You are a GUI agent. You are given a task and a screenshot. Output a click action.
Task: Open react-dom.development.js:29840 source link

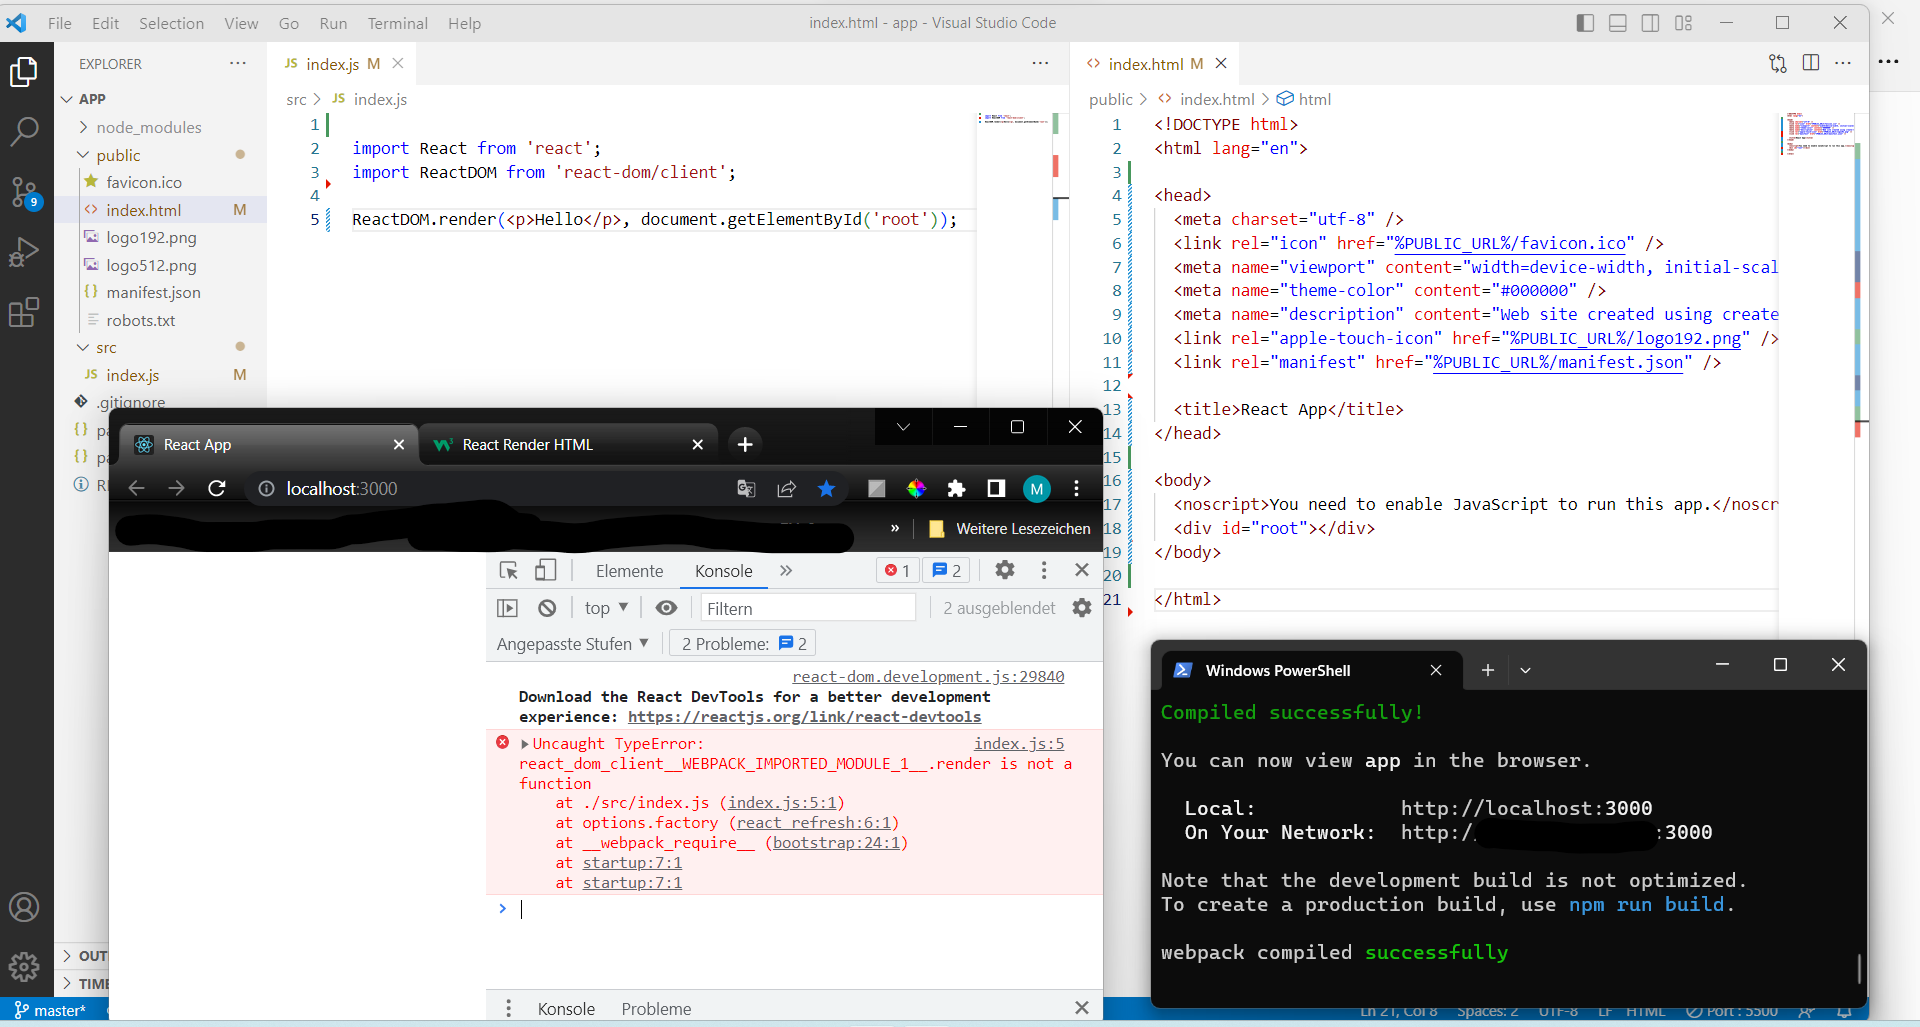[x=928, y=677]
